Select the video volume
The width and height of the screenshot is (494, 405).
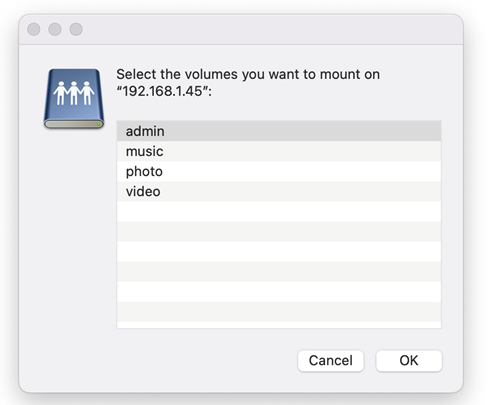click(x=279, y=191)
